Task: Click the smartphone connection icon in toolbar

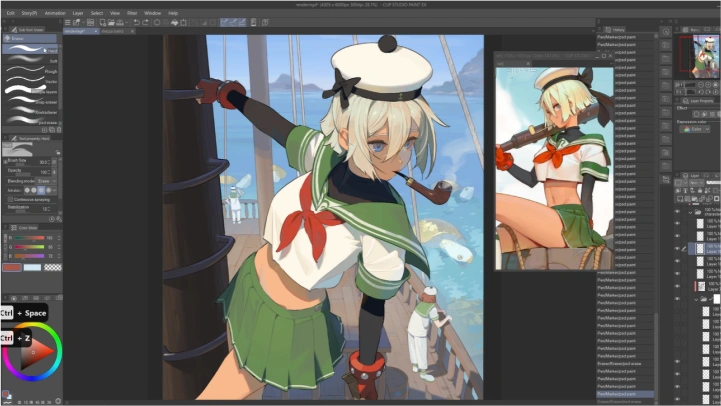Action: pos(253,22)
